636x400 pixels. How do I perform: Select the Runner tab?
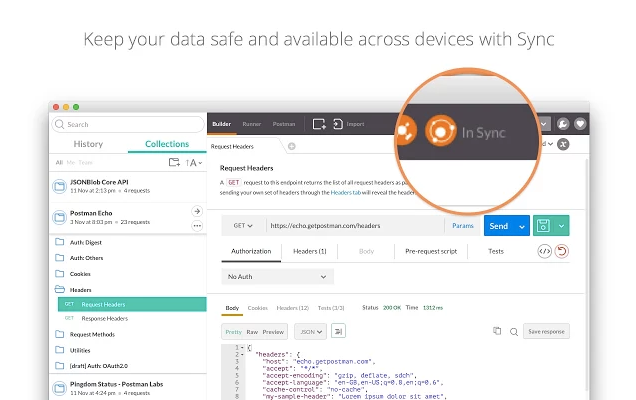251,124
